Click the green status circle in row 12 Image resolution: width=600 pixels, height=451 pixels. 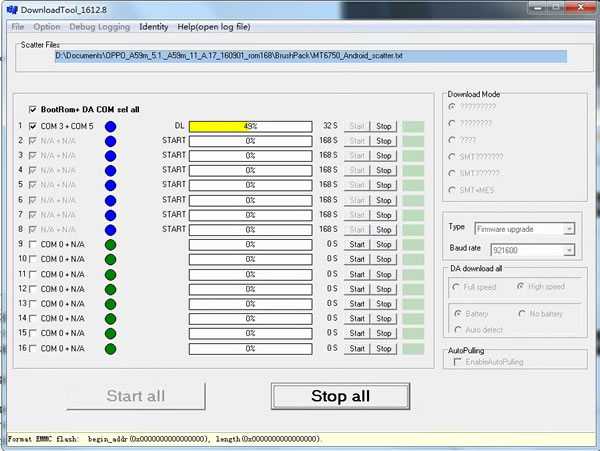tap(110, 289)
